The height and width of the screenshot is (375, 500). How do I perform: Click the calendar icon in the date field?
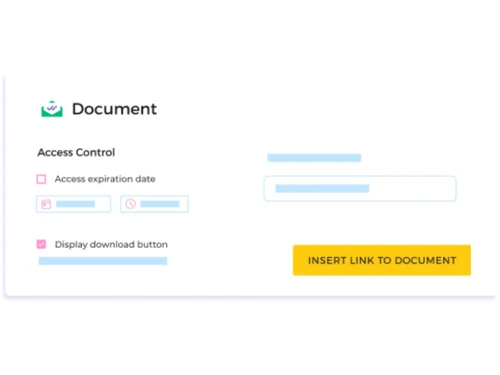coord(46,204)
